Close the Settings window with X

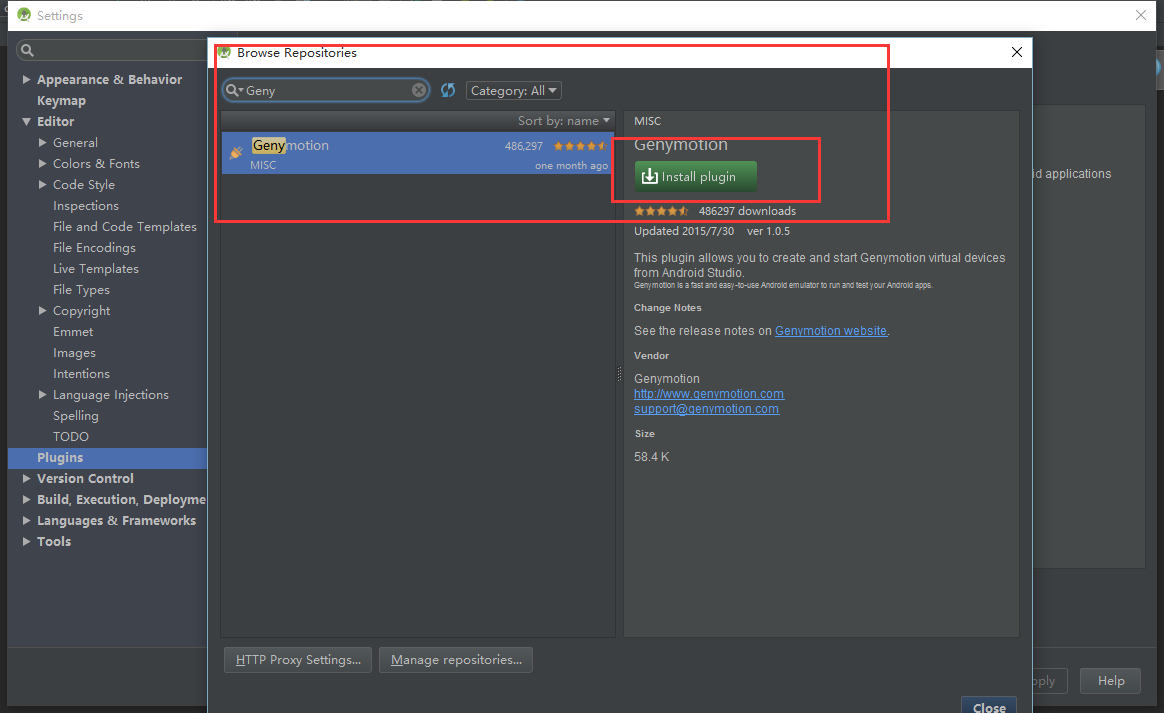(x=1141, y=15)
